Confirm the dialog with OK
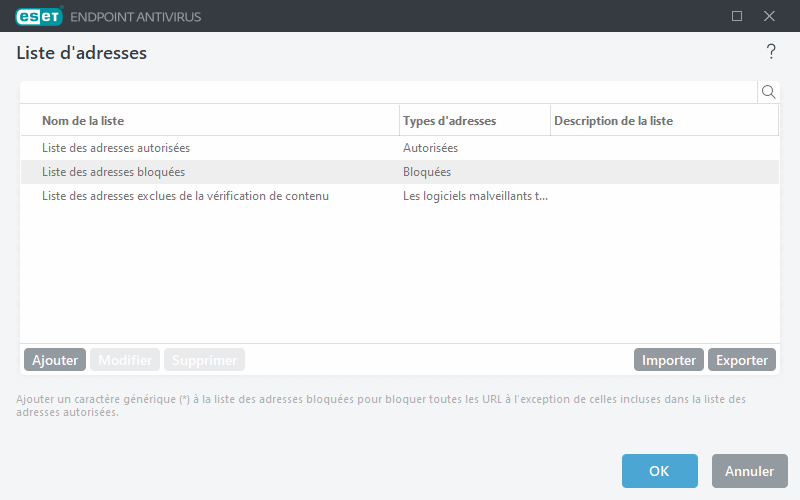 coord(659,471)
